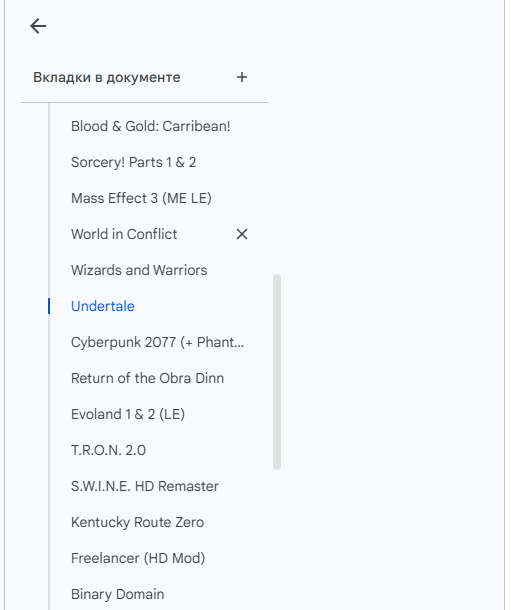Open the Blood & Gold: Carribean! tab
This screenshot has width=511, height=610.
pos(150,126)
